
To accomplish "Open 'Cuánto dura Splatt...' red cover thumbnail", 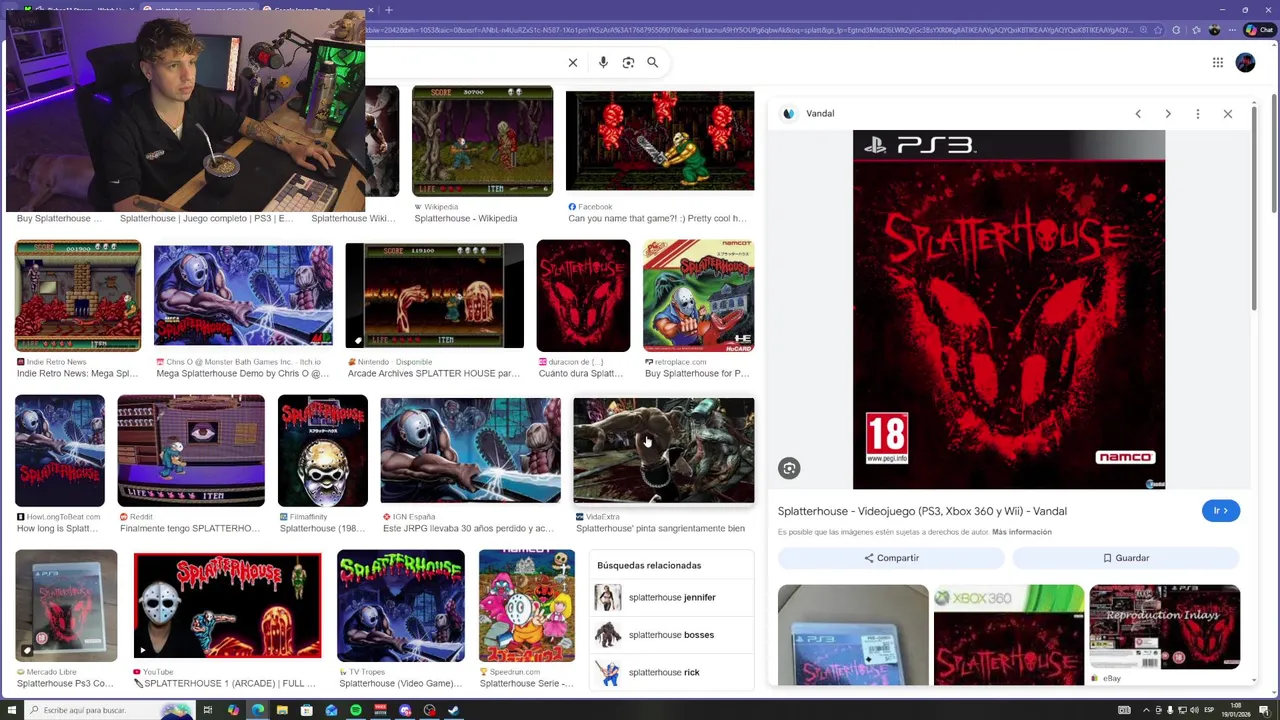I will coord(583,296).
